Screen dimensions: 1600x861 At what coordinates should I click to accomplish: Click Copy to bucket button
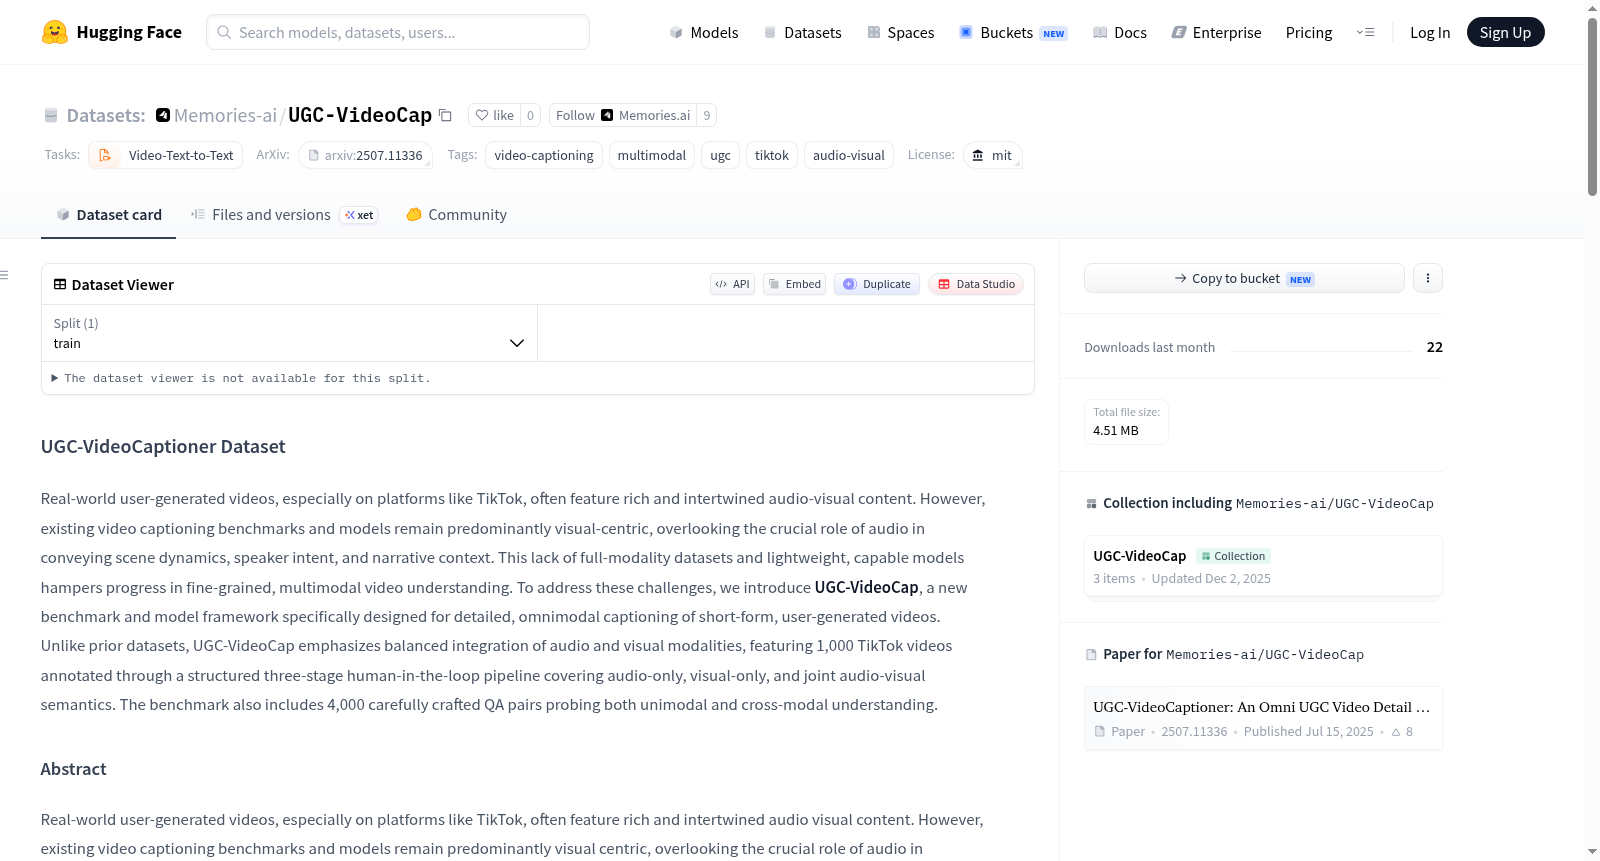pos(1244,278)
